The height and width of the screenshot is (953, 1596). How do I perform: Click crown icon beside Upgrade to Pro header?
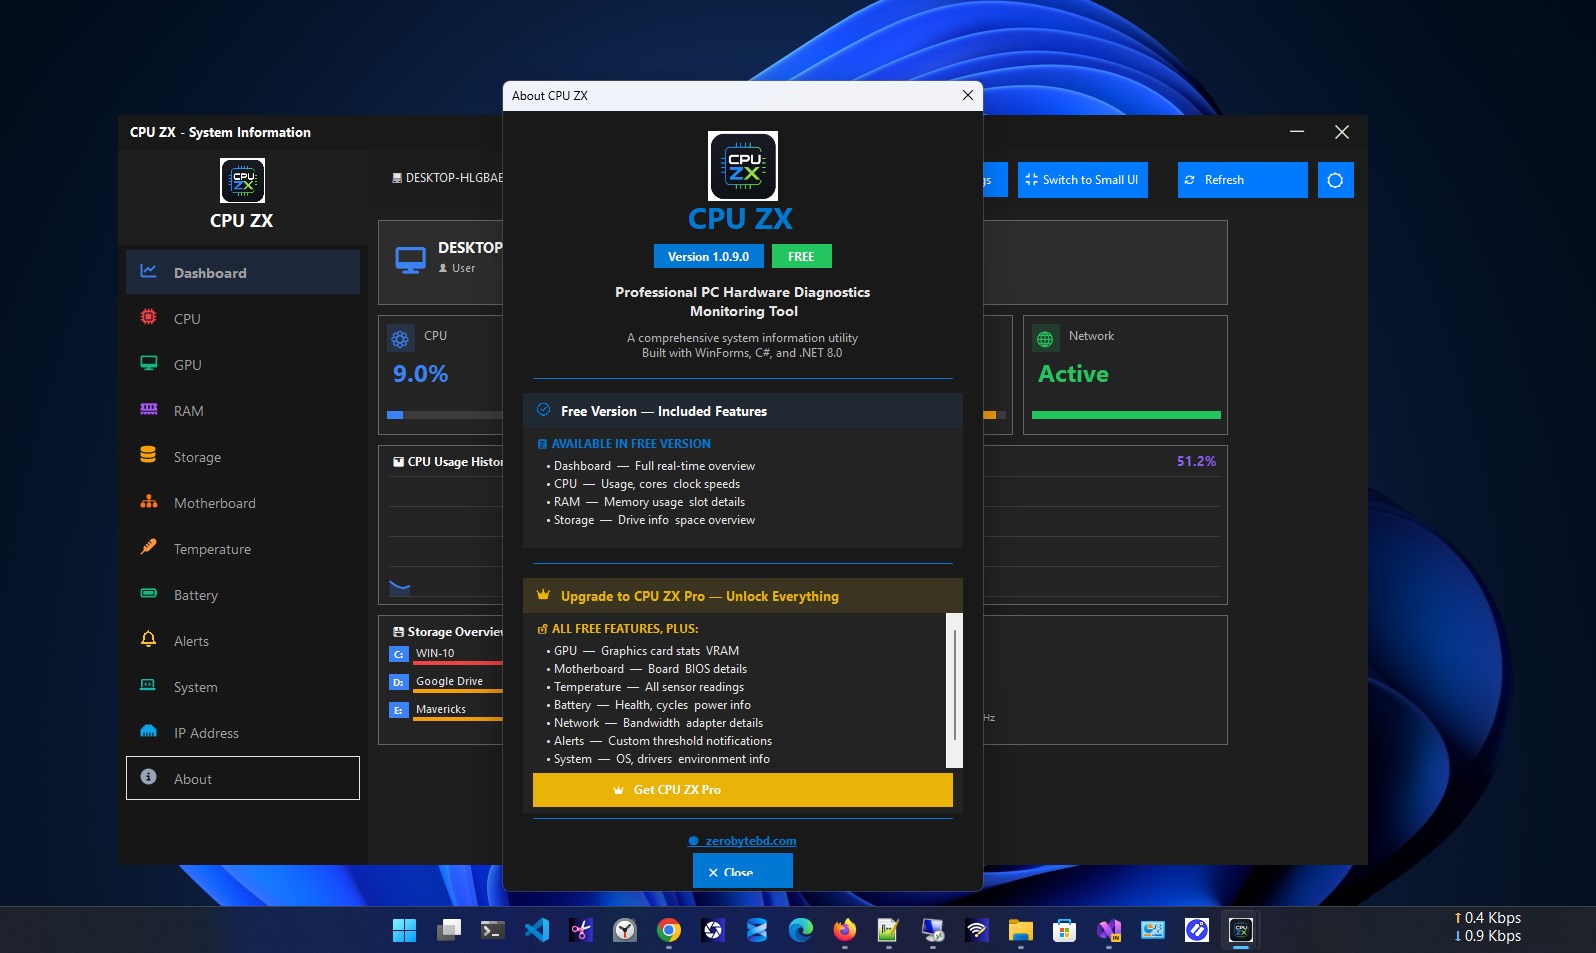[x=544, y=595]
